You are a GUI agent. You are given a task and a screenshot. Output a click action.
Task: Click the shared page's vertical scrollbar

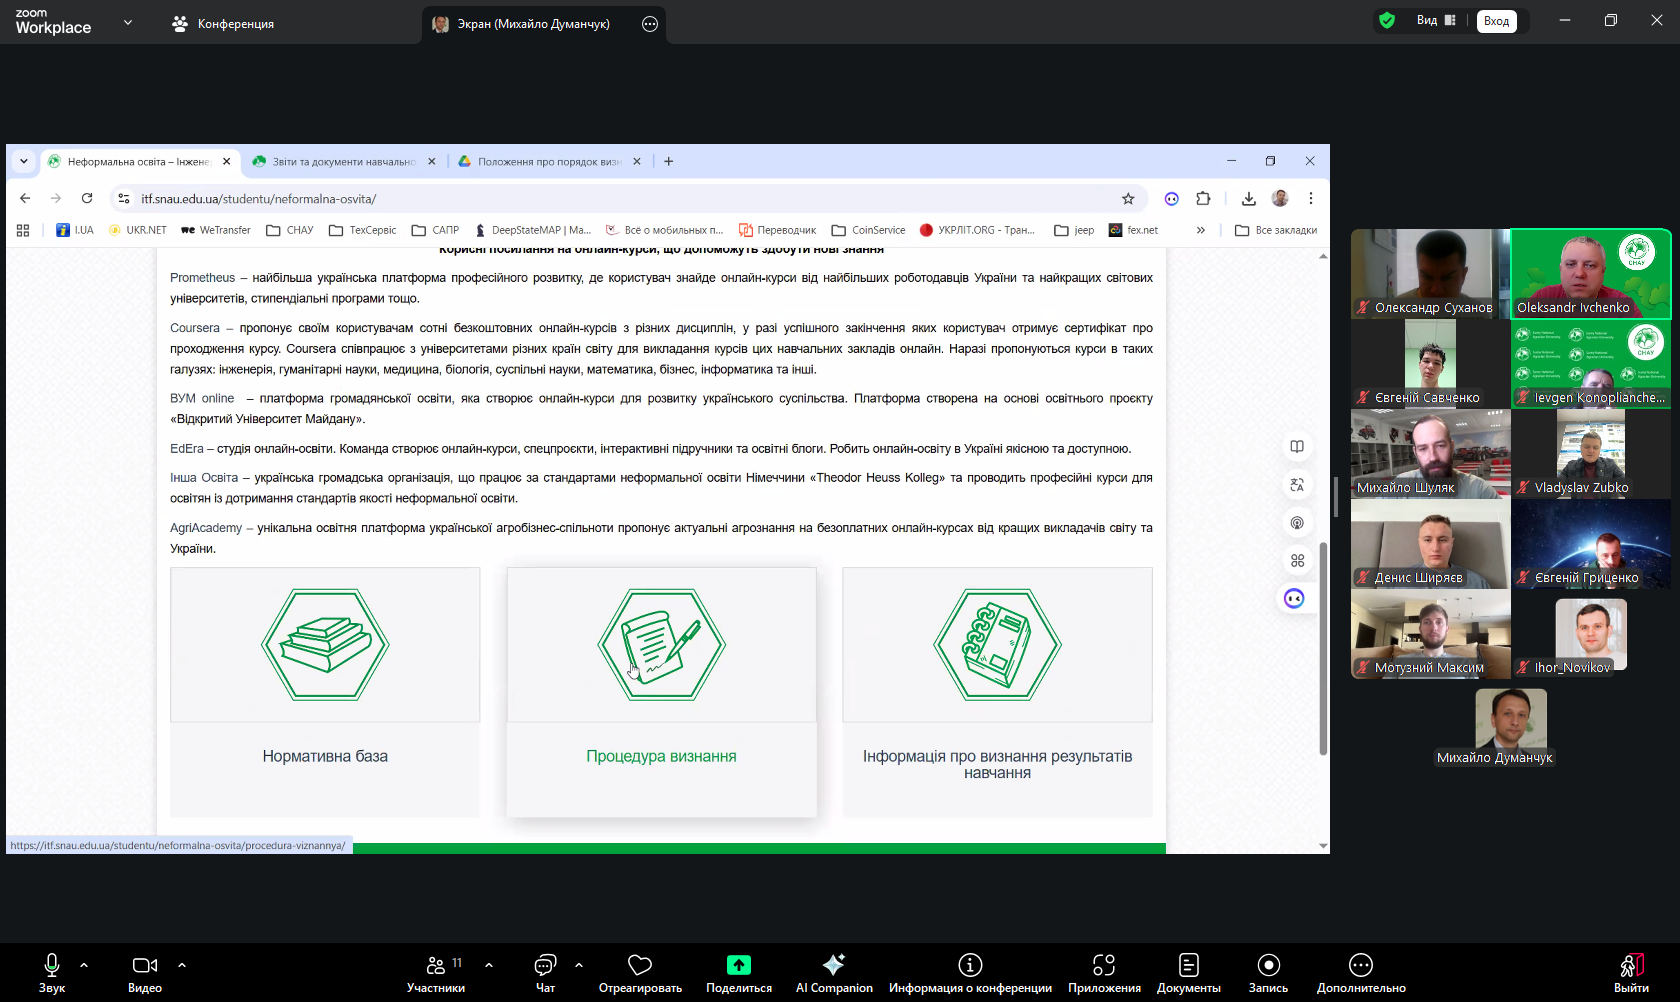pyautogui.click(x=1323, y=648)
